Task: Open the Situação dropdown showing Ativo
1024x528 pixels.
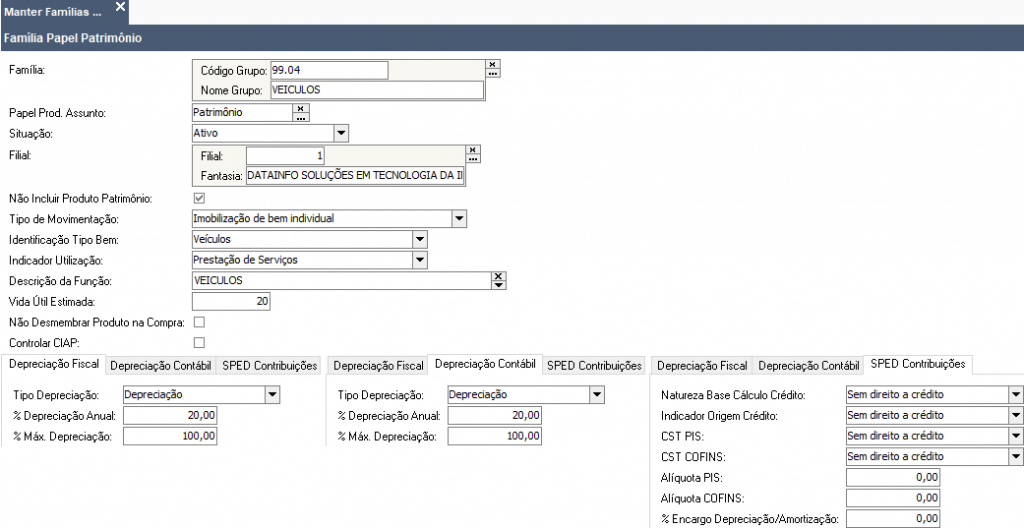Action: coord(341,133)
